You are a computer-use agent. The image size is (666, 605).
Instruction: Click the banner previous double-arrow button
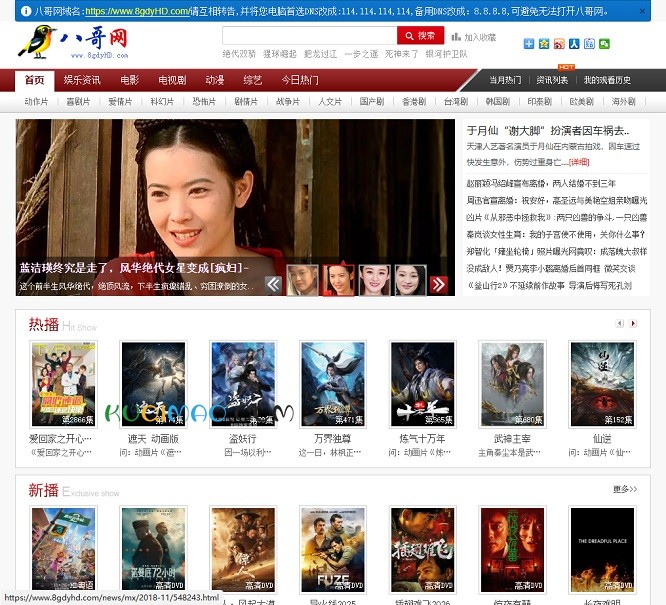[x=273, y=284]
